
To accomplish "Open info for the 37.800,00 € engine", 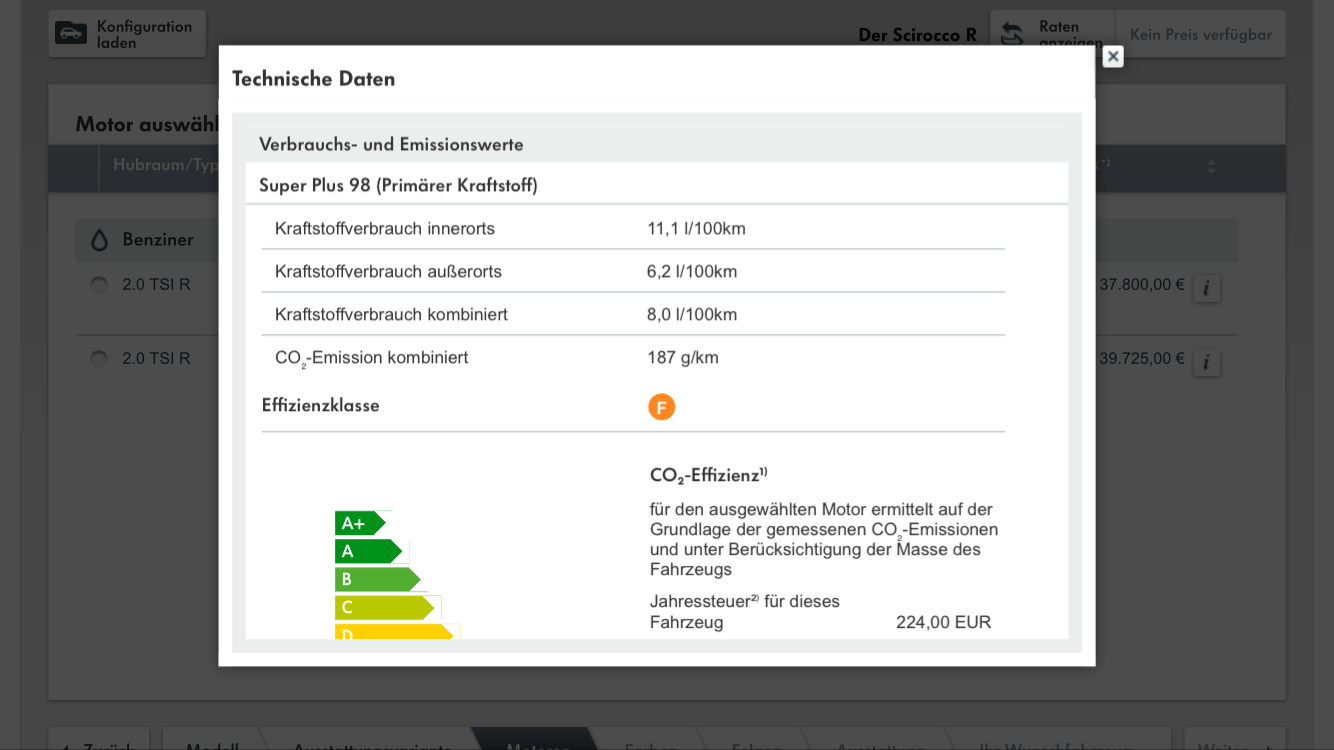I will pyautogui.click(x=1206, y=289).
